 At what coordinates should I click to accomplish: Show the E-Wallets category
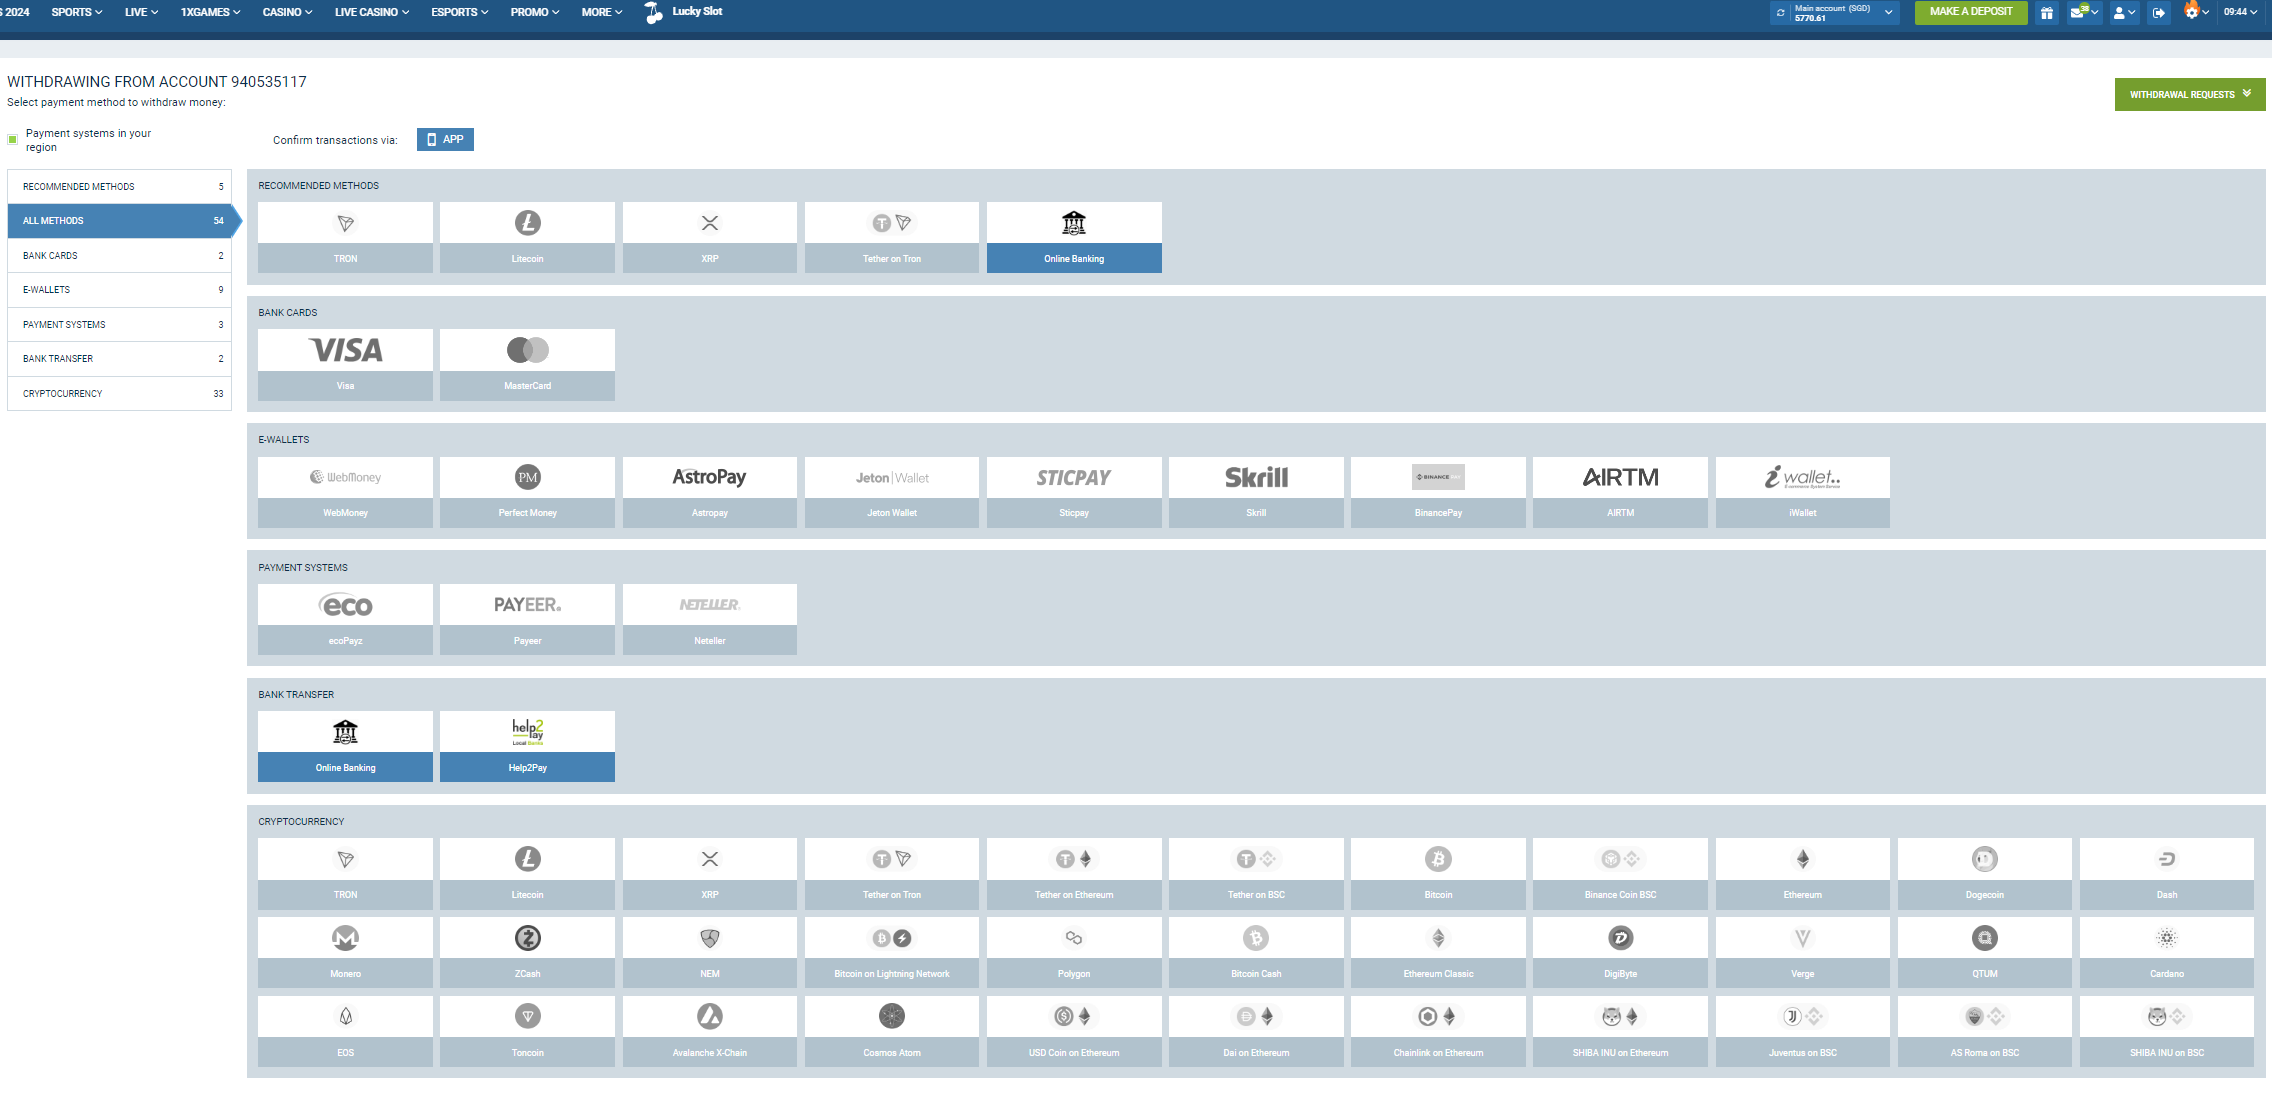pos(119,290)
